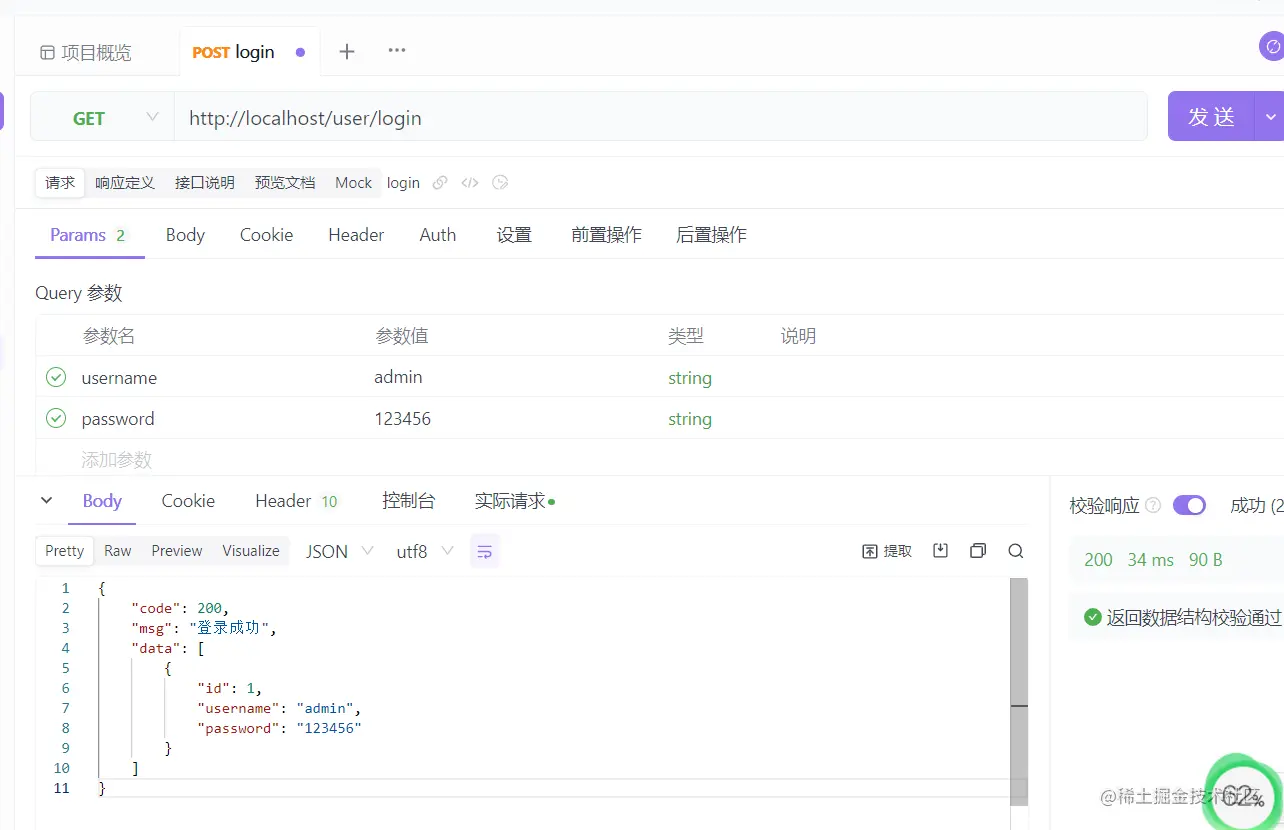Copy the response body
Screen dimensions: 1284x830
click(978, 551)
